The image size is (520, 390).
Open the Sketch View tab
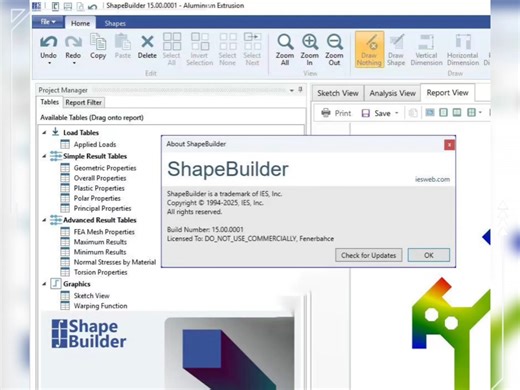[338, 93]
